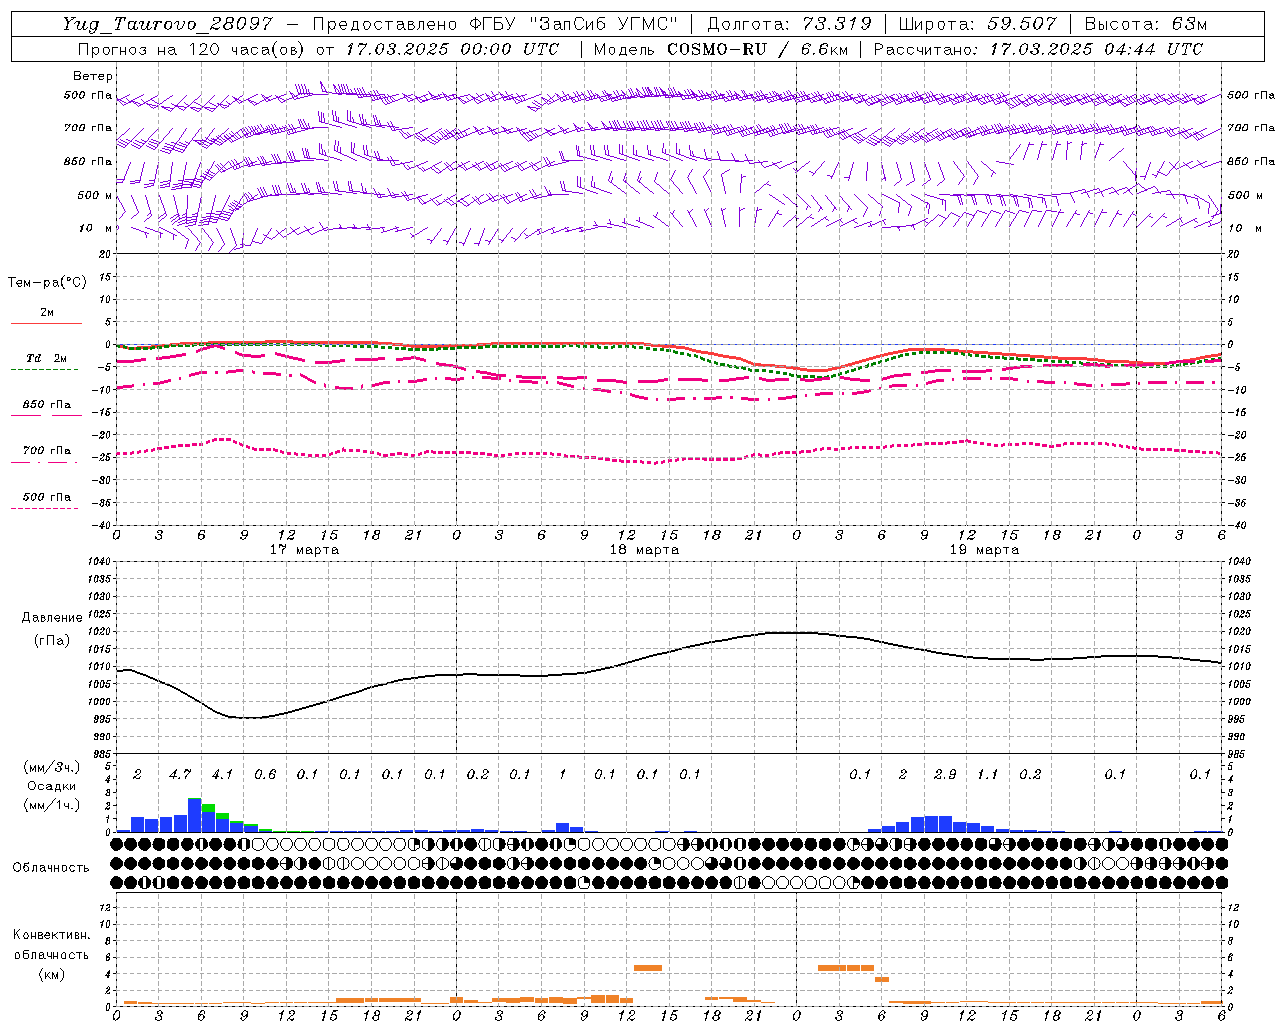Click the '17 марта' date label
This screenshot has width=1280, height=1024.
click(x=304, y=550)
